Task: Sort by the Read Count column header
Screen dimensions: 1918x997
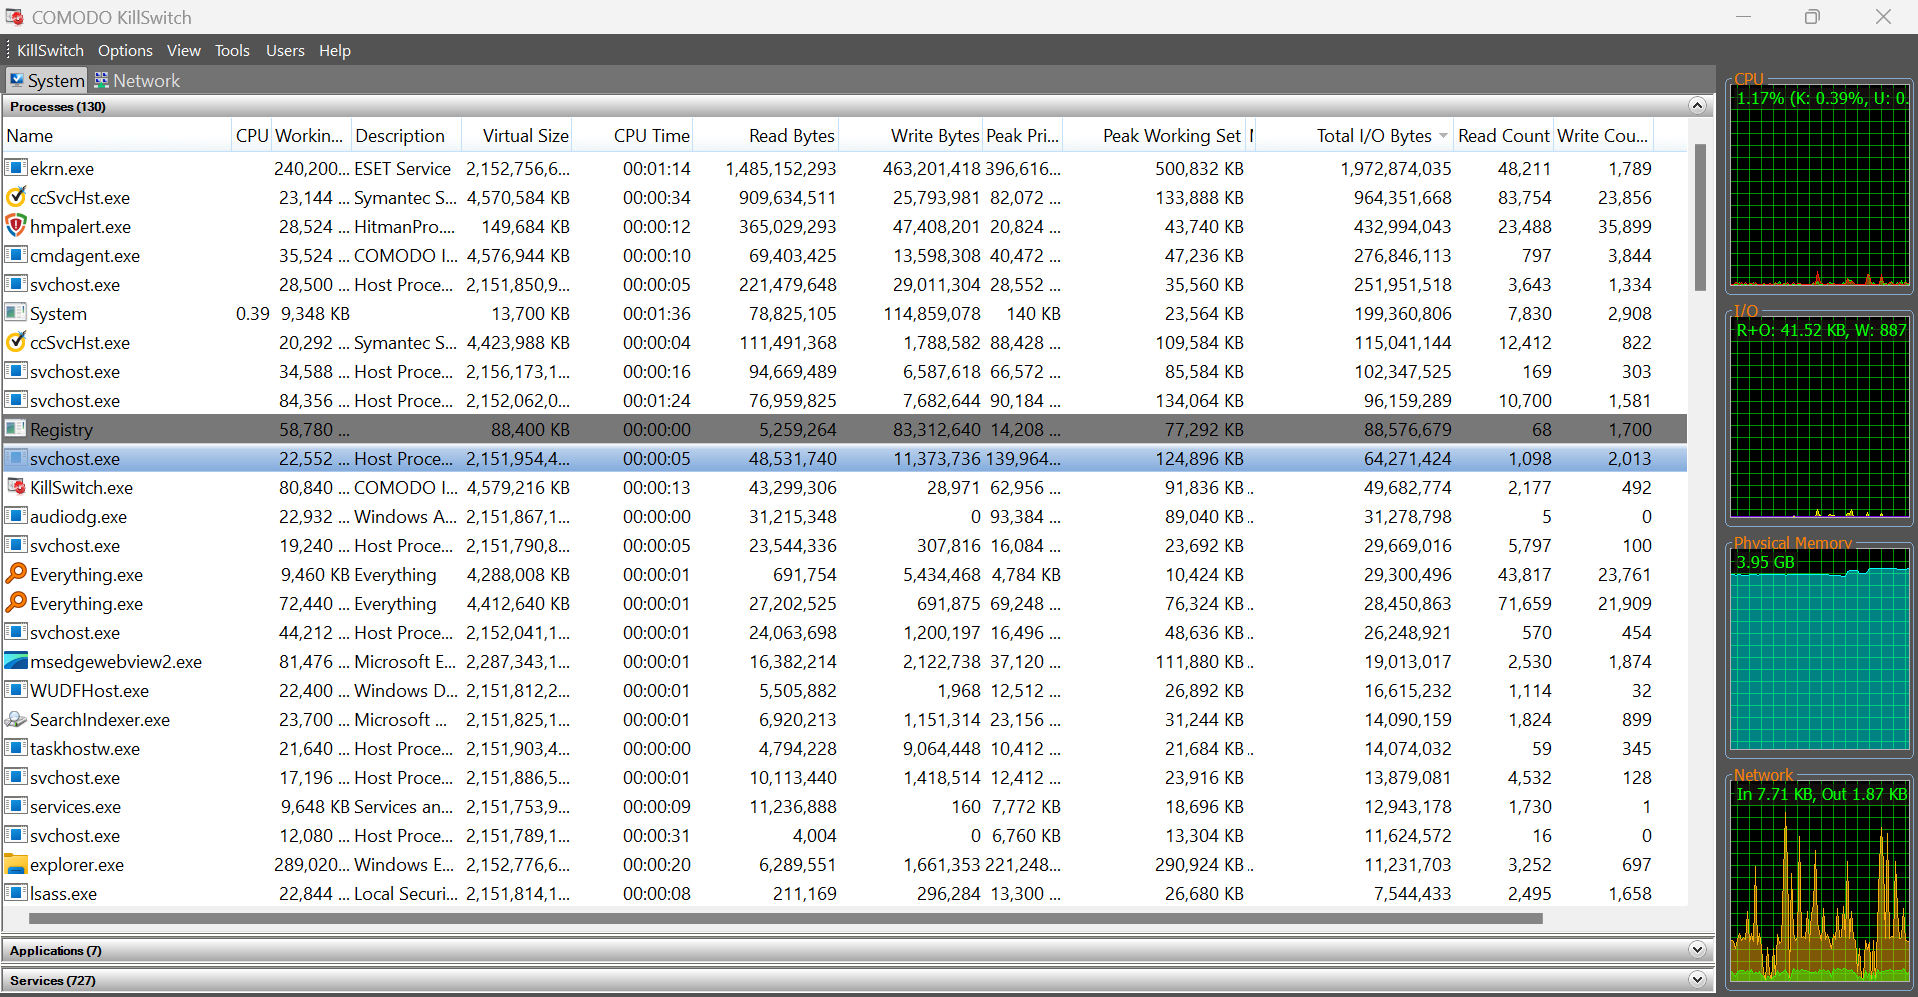Action: pos(1504,136)
